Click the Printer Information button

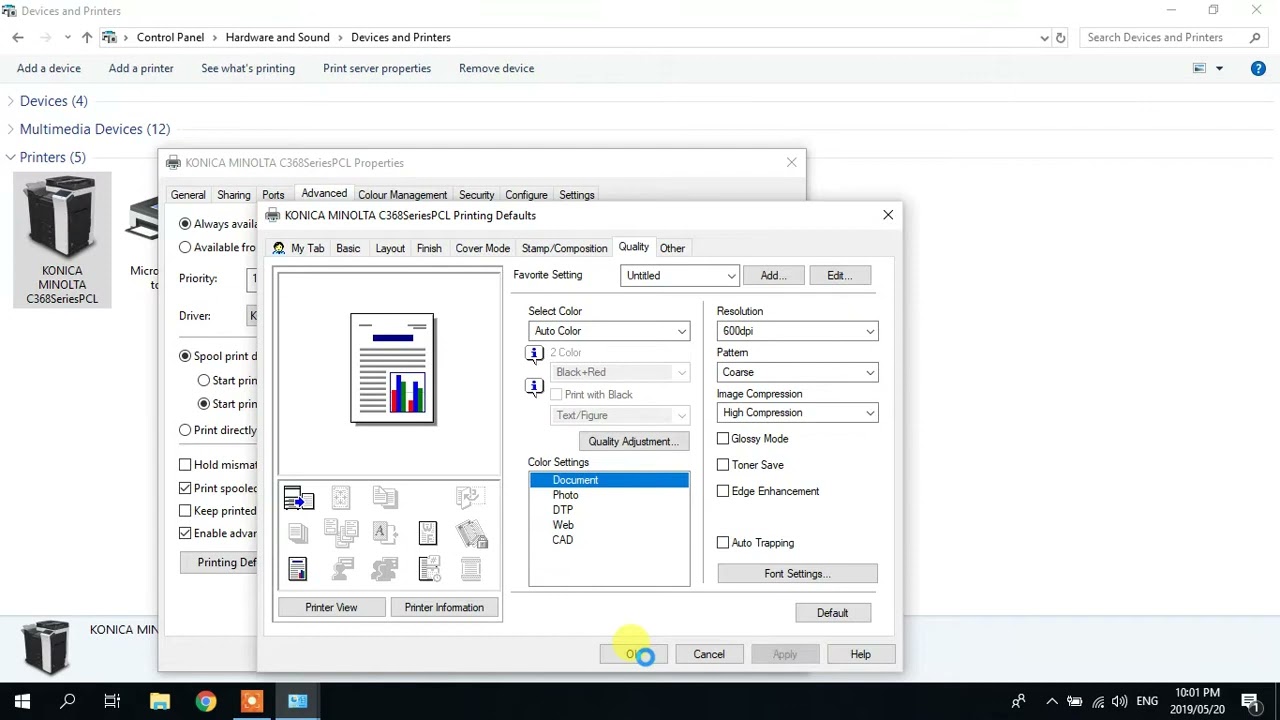(x=444, y=607)
